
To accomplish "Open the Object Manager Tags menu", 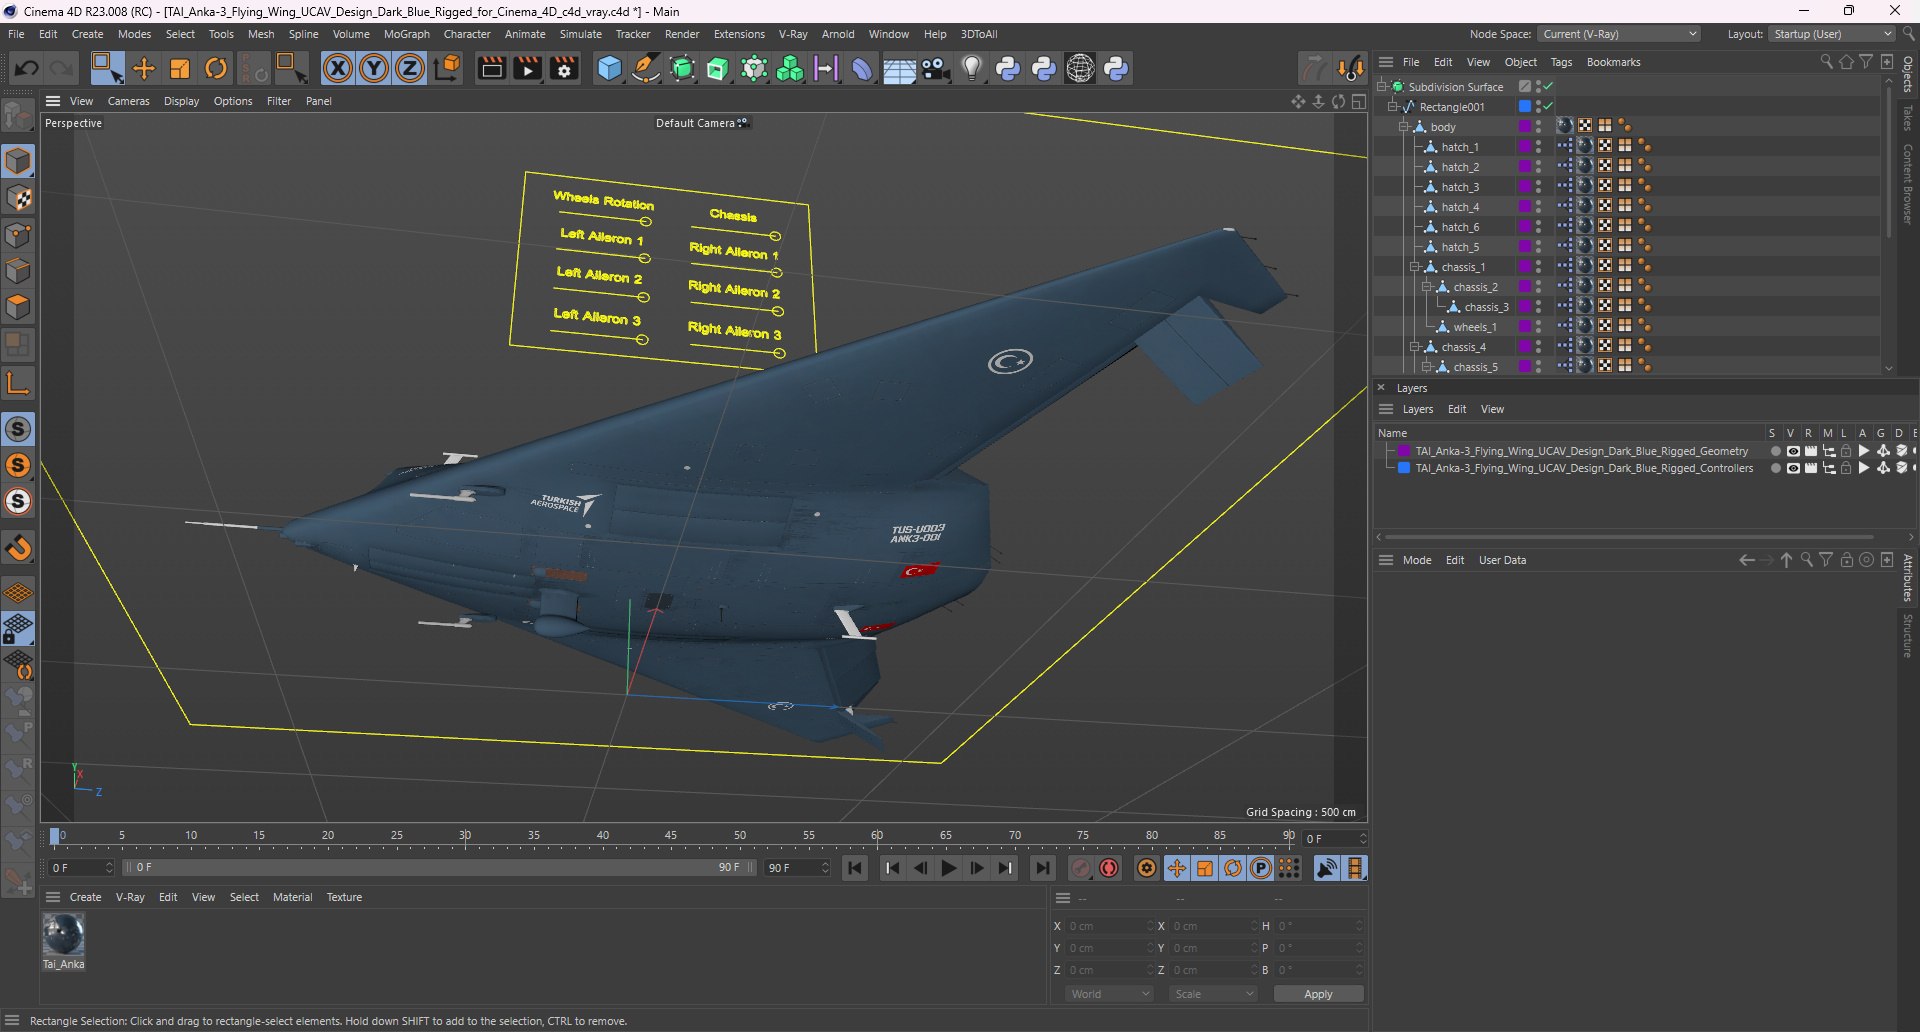I will coord(1561,62).
